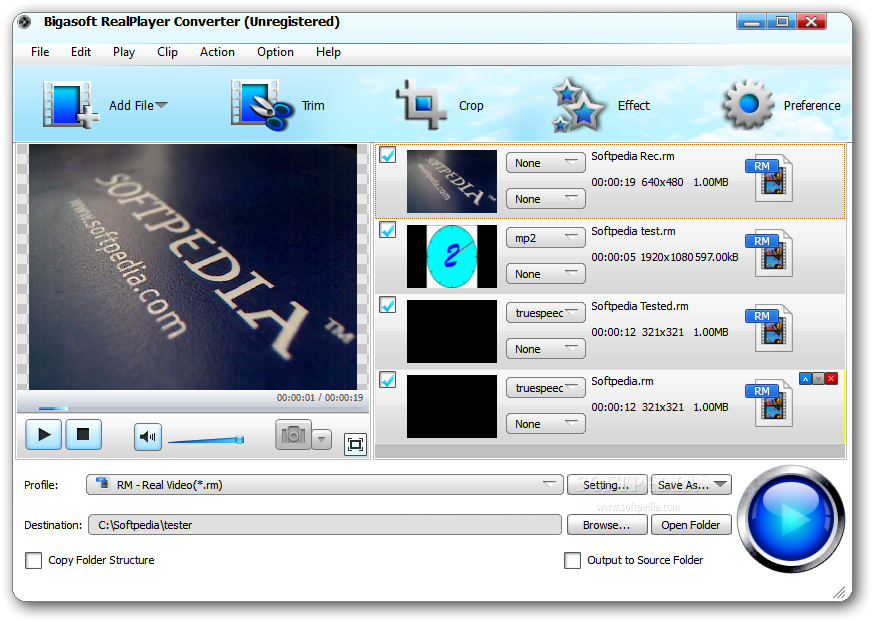Open the Clip menu
873x622 pixels.
coord(167,52)
